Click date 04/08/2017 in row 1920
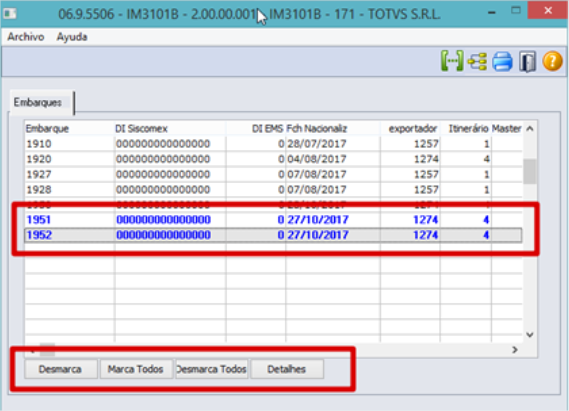 (316, 159)
